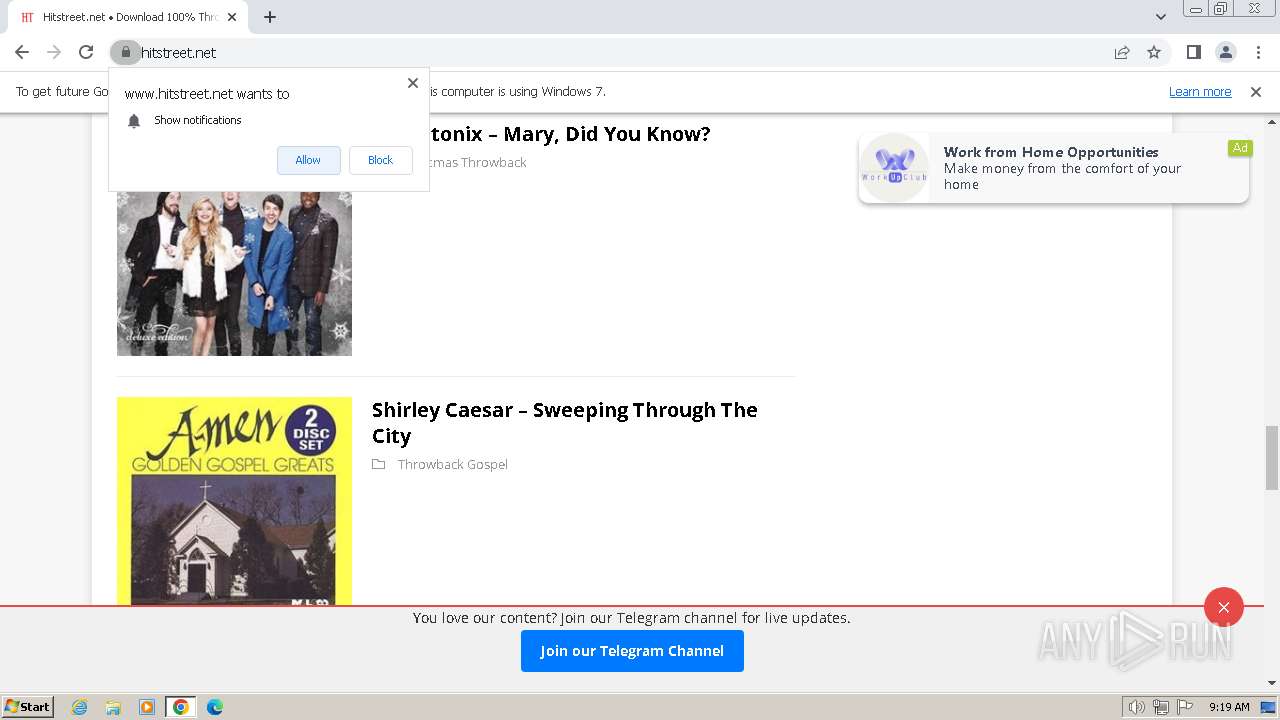
Task: Open the network tray icon
Action: 1161,707
